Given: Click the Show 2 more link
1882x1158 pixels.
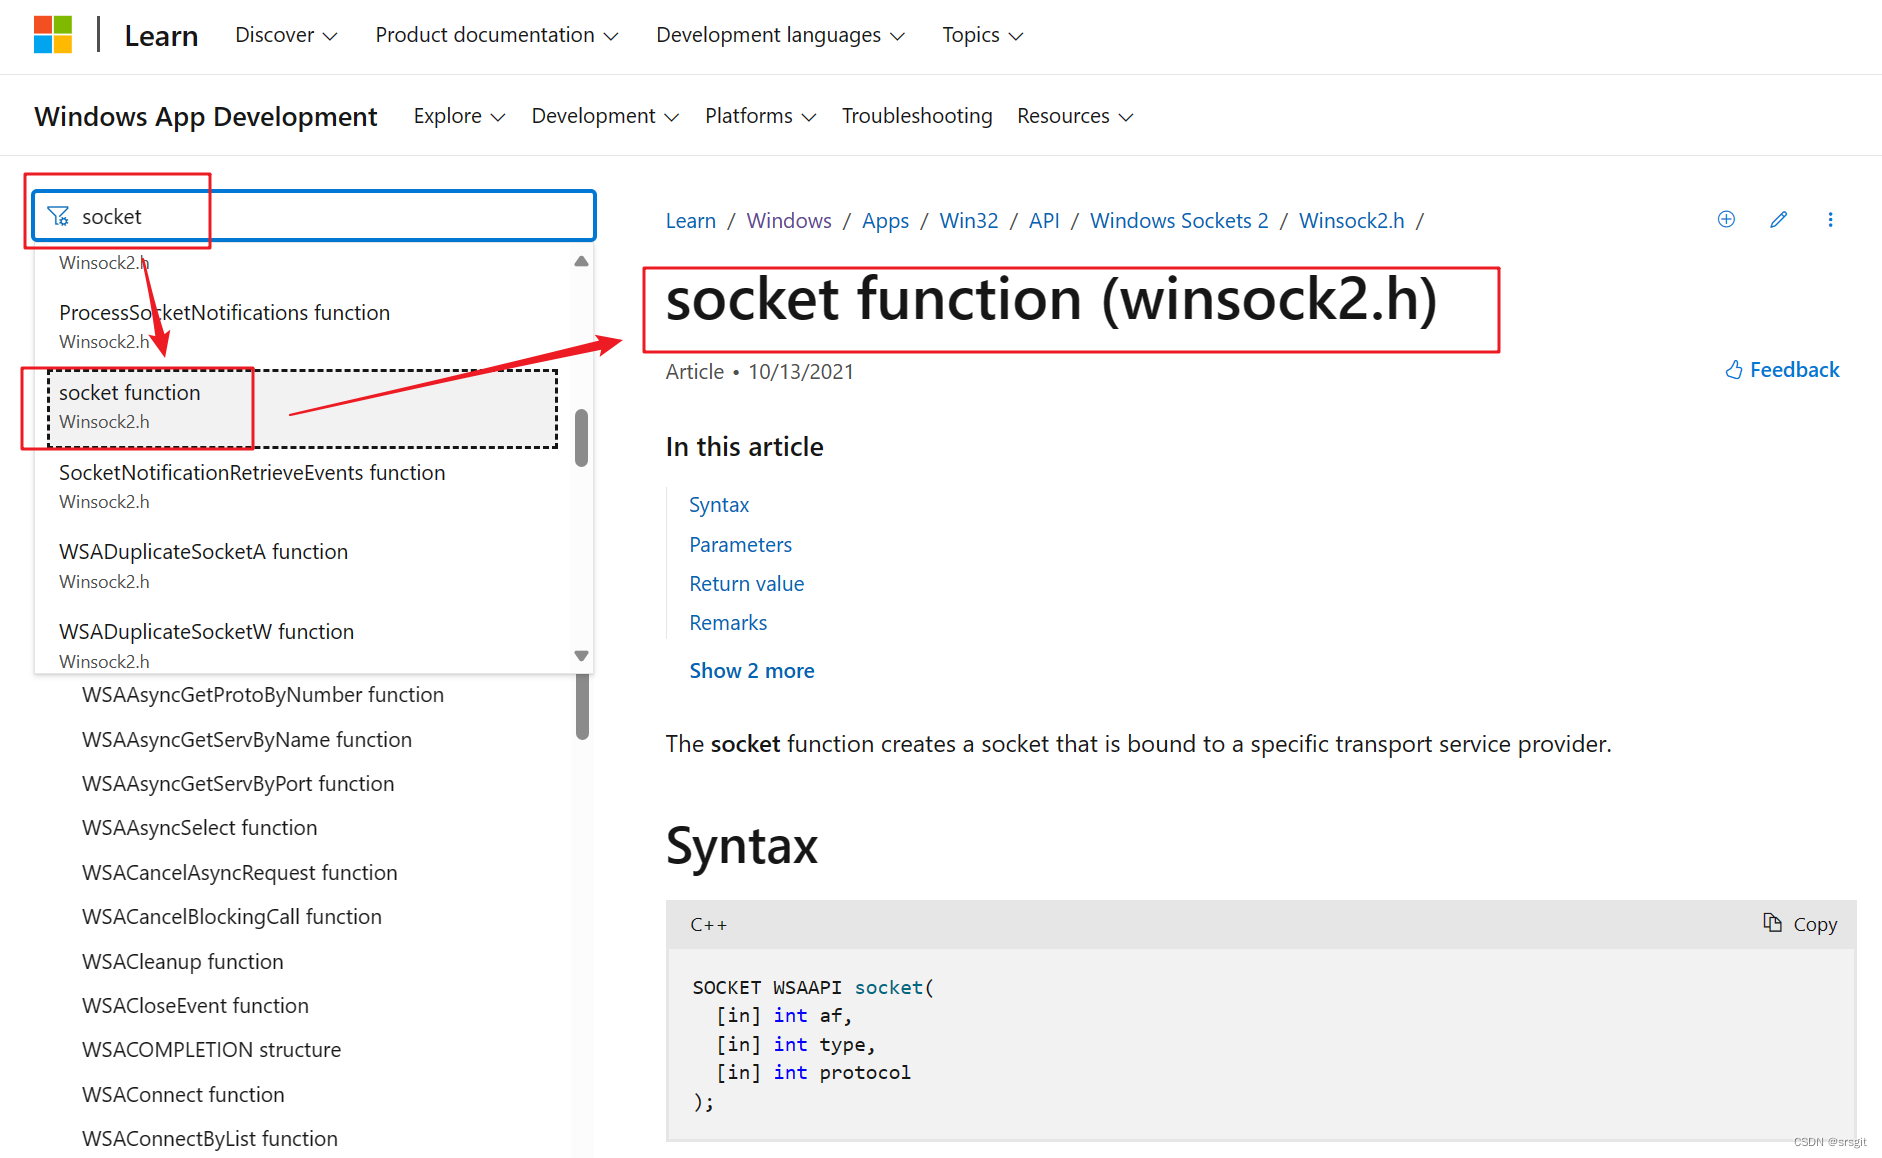Looking at the screenshot, I should [x=751, y=670].
